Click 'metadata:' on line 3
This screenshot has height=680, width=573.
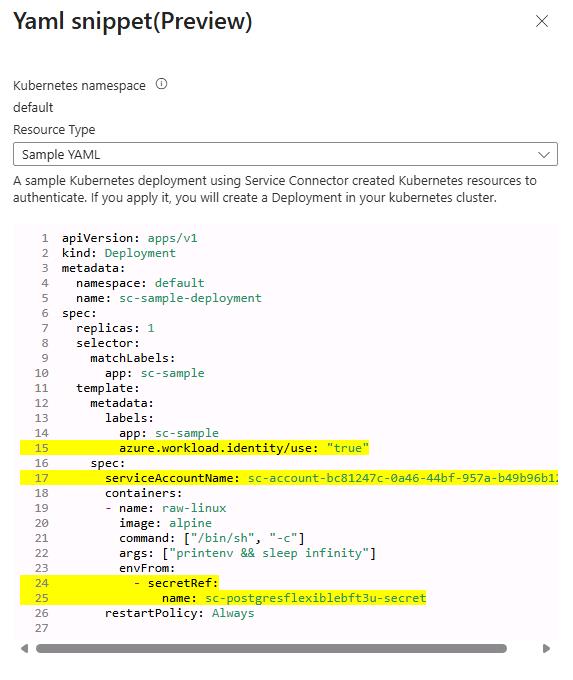click(93, 268)
